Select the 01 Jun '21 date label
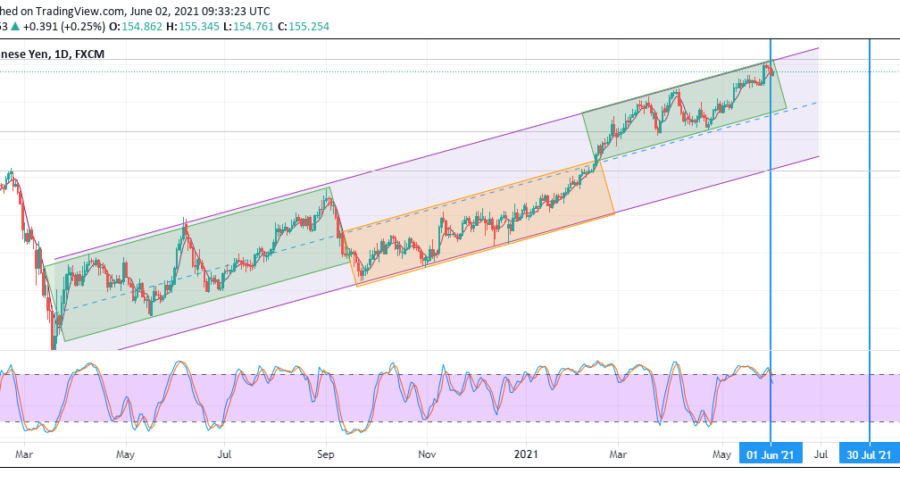Viewport: 900px width, 500px height. click(x=770, y=455)
